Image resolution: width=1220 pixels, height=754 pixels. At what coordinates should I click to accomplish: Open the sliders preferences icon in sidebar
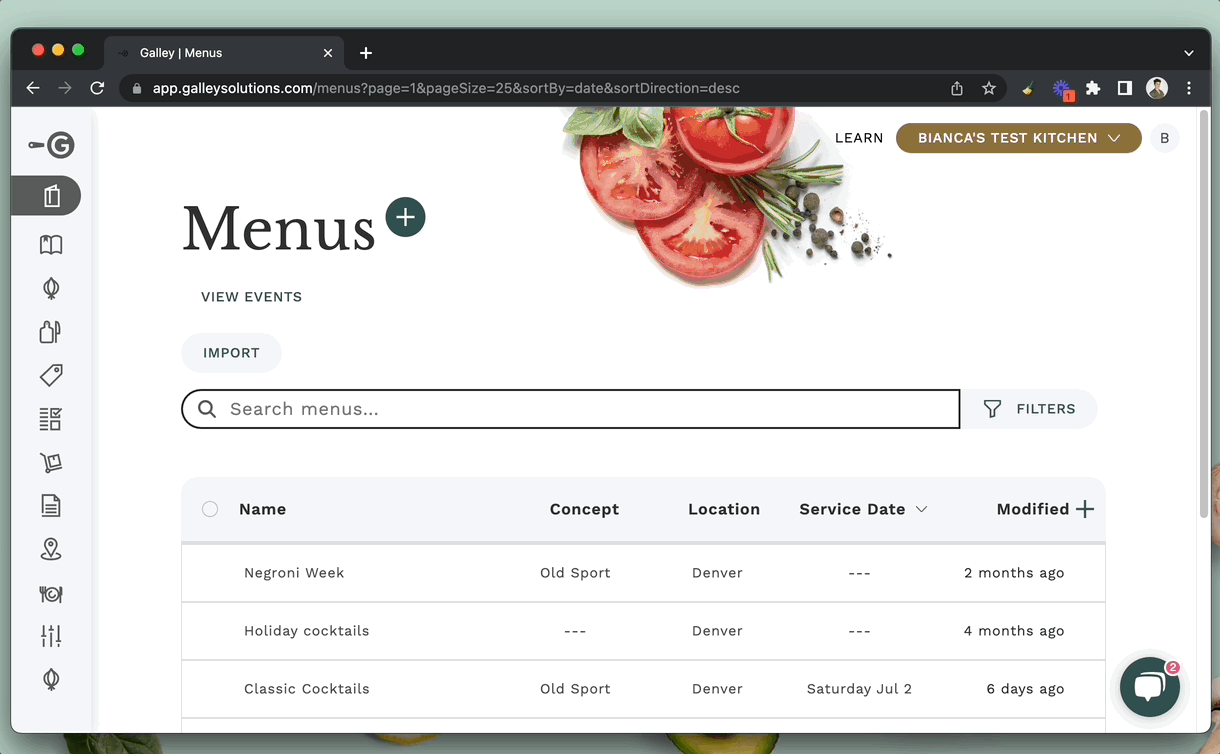click(x=50, y=635)
